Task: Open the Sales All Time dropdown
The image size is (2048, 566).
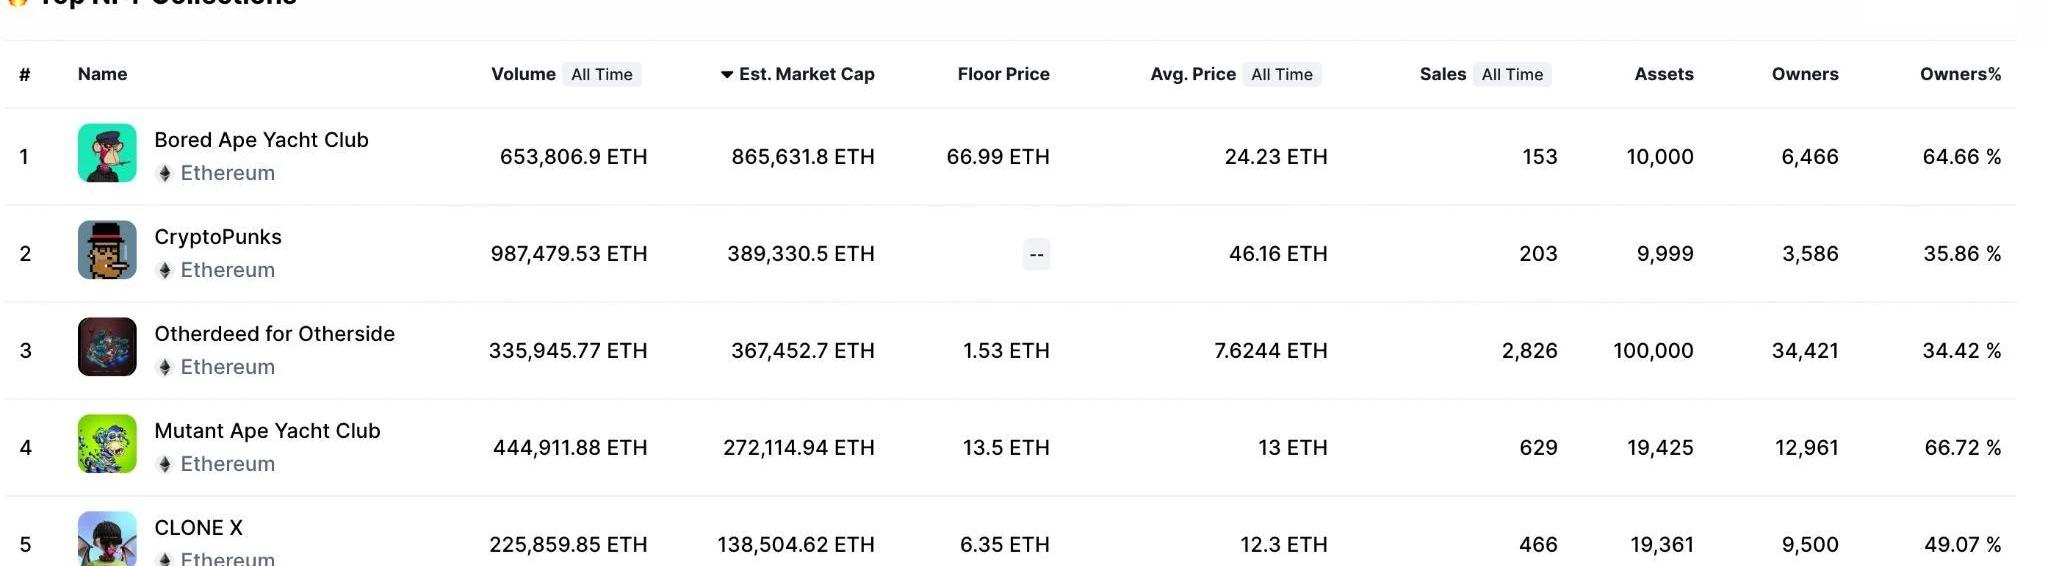Action: 1512,74
